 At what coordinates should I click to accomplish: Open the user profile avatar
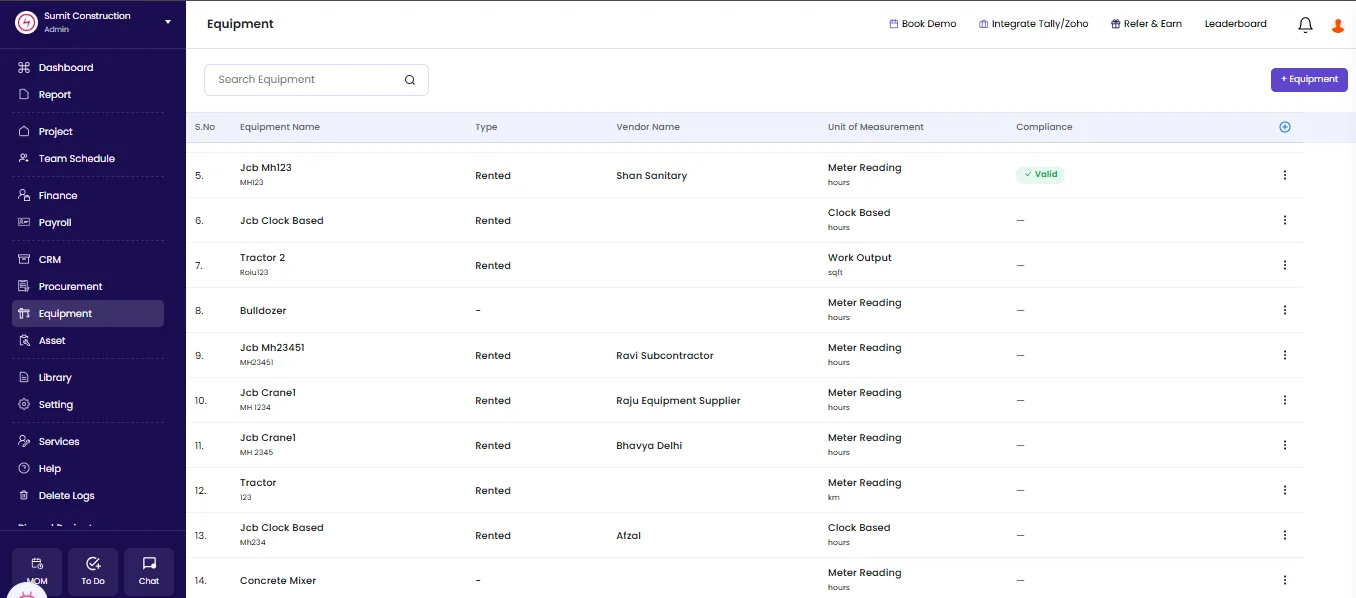click(x=1338, y=25)
